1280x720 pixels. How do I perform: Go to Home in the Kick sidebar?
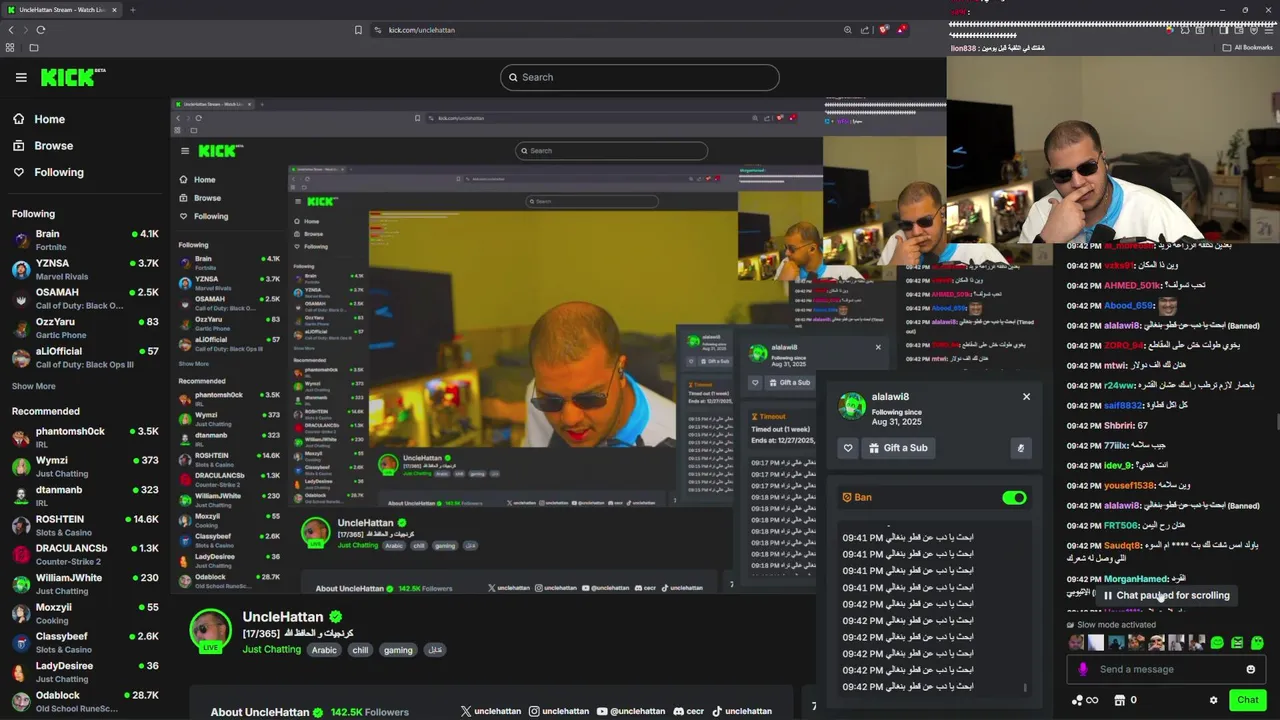click(x=38, y=119)
